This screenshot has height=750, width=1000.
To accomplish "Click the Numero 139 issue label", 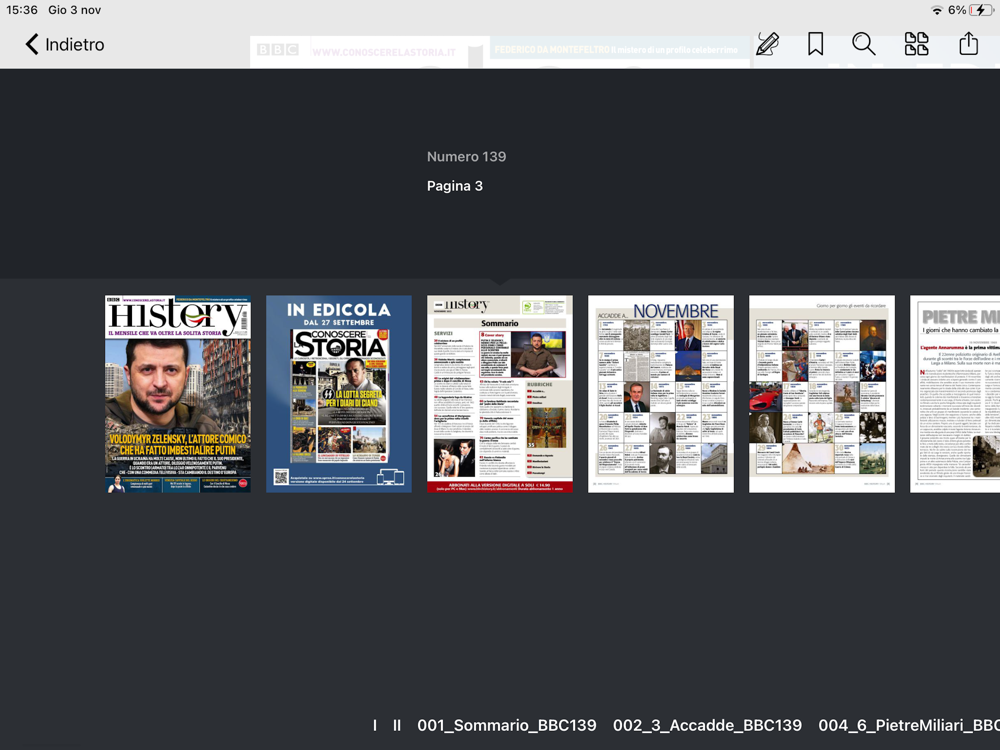I will (466, 157).
